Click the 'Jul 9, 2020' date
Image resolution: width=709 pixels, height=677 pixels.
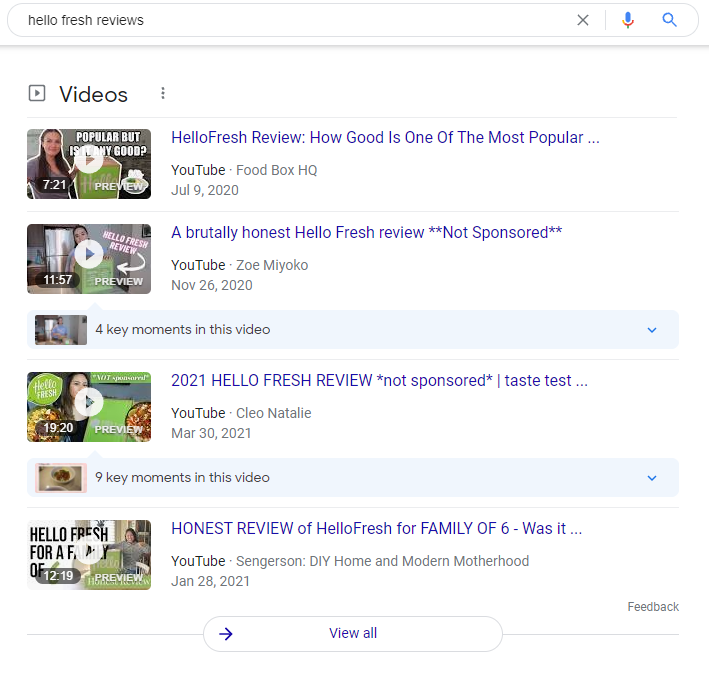[x=205, y=190]
